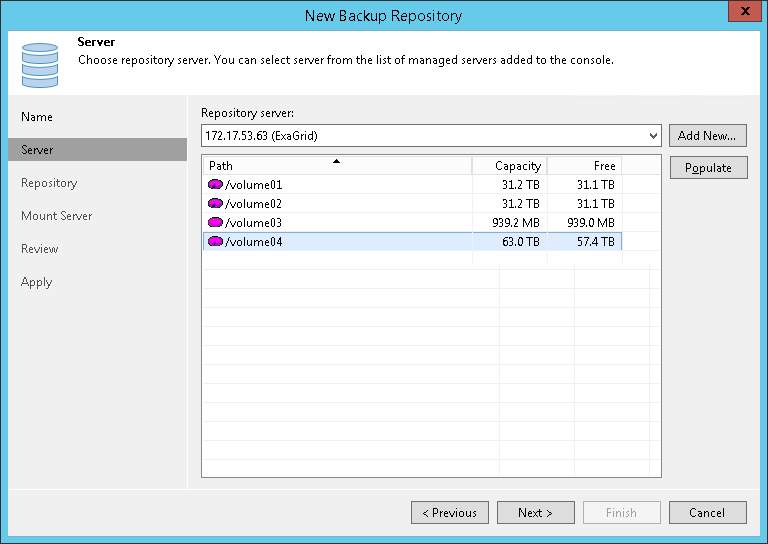Image resolution: width=768 pixels, height=544 pixels.
Task: Select the /volume03 path row
Action: click(x=412, y=222)
